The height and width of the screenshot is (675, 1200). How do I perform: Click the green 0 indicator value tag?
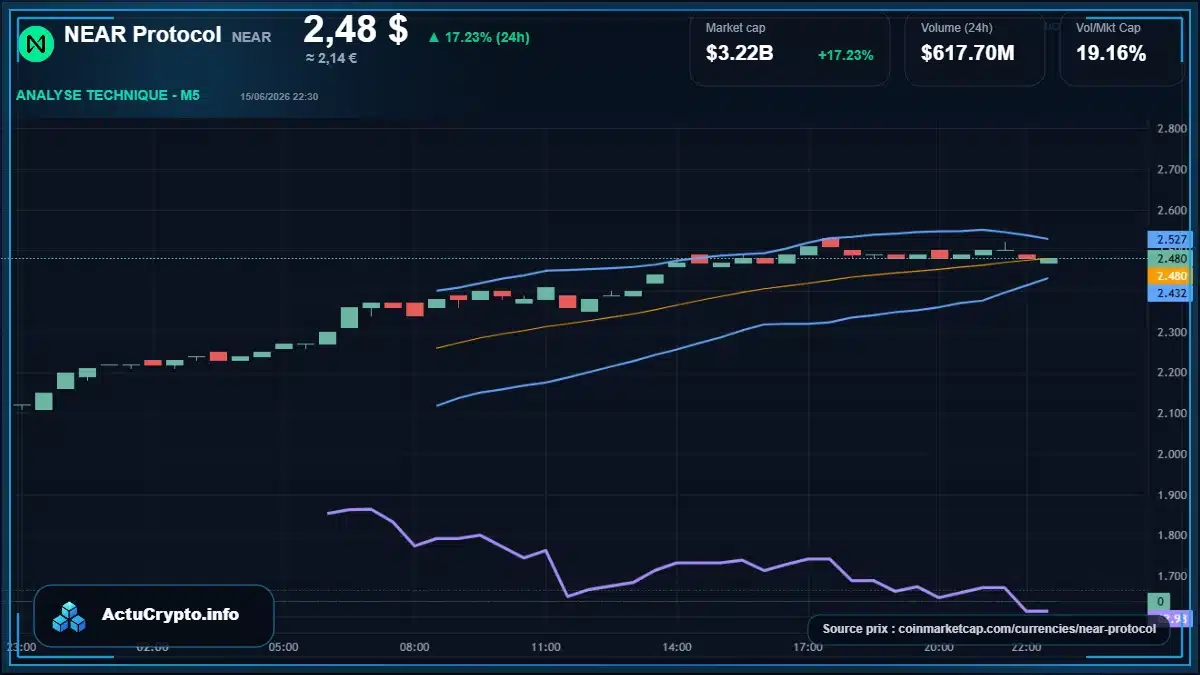tap(1160, 601)
